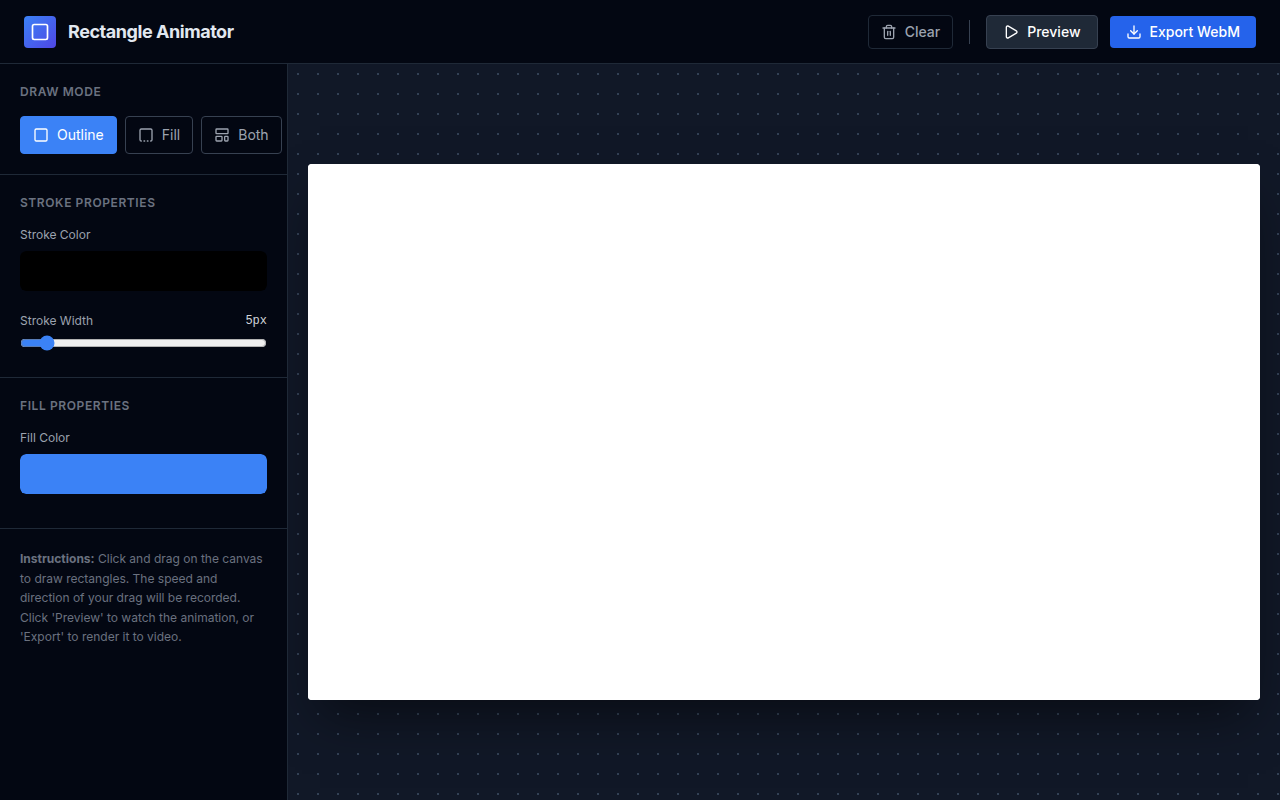Clear all drawn rectangles
The image size is (1280, 800).
coord(910,31)
